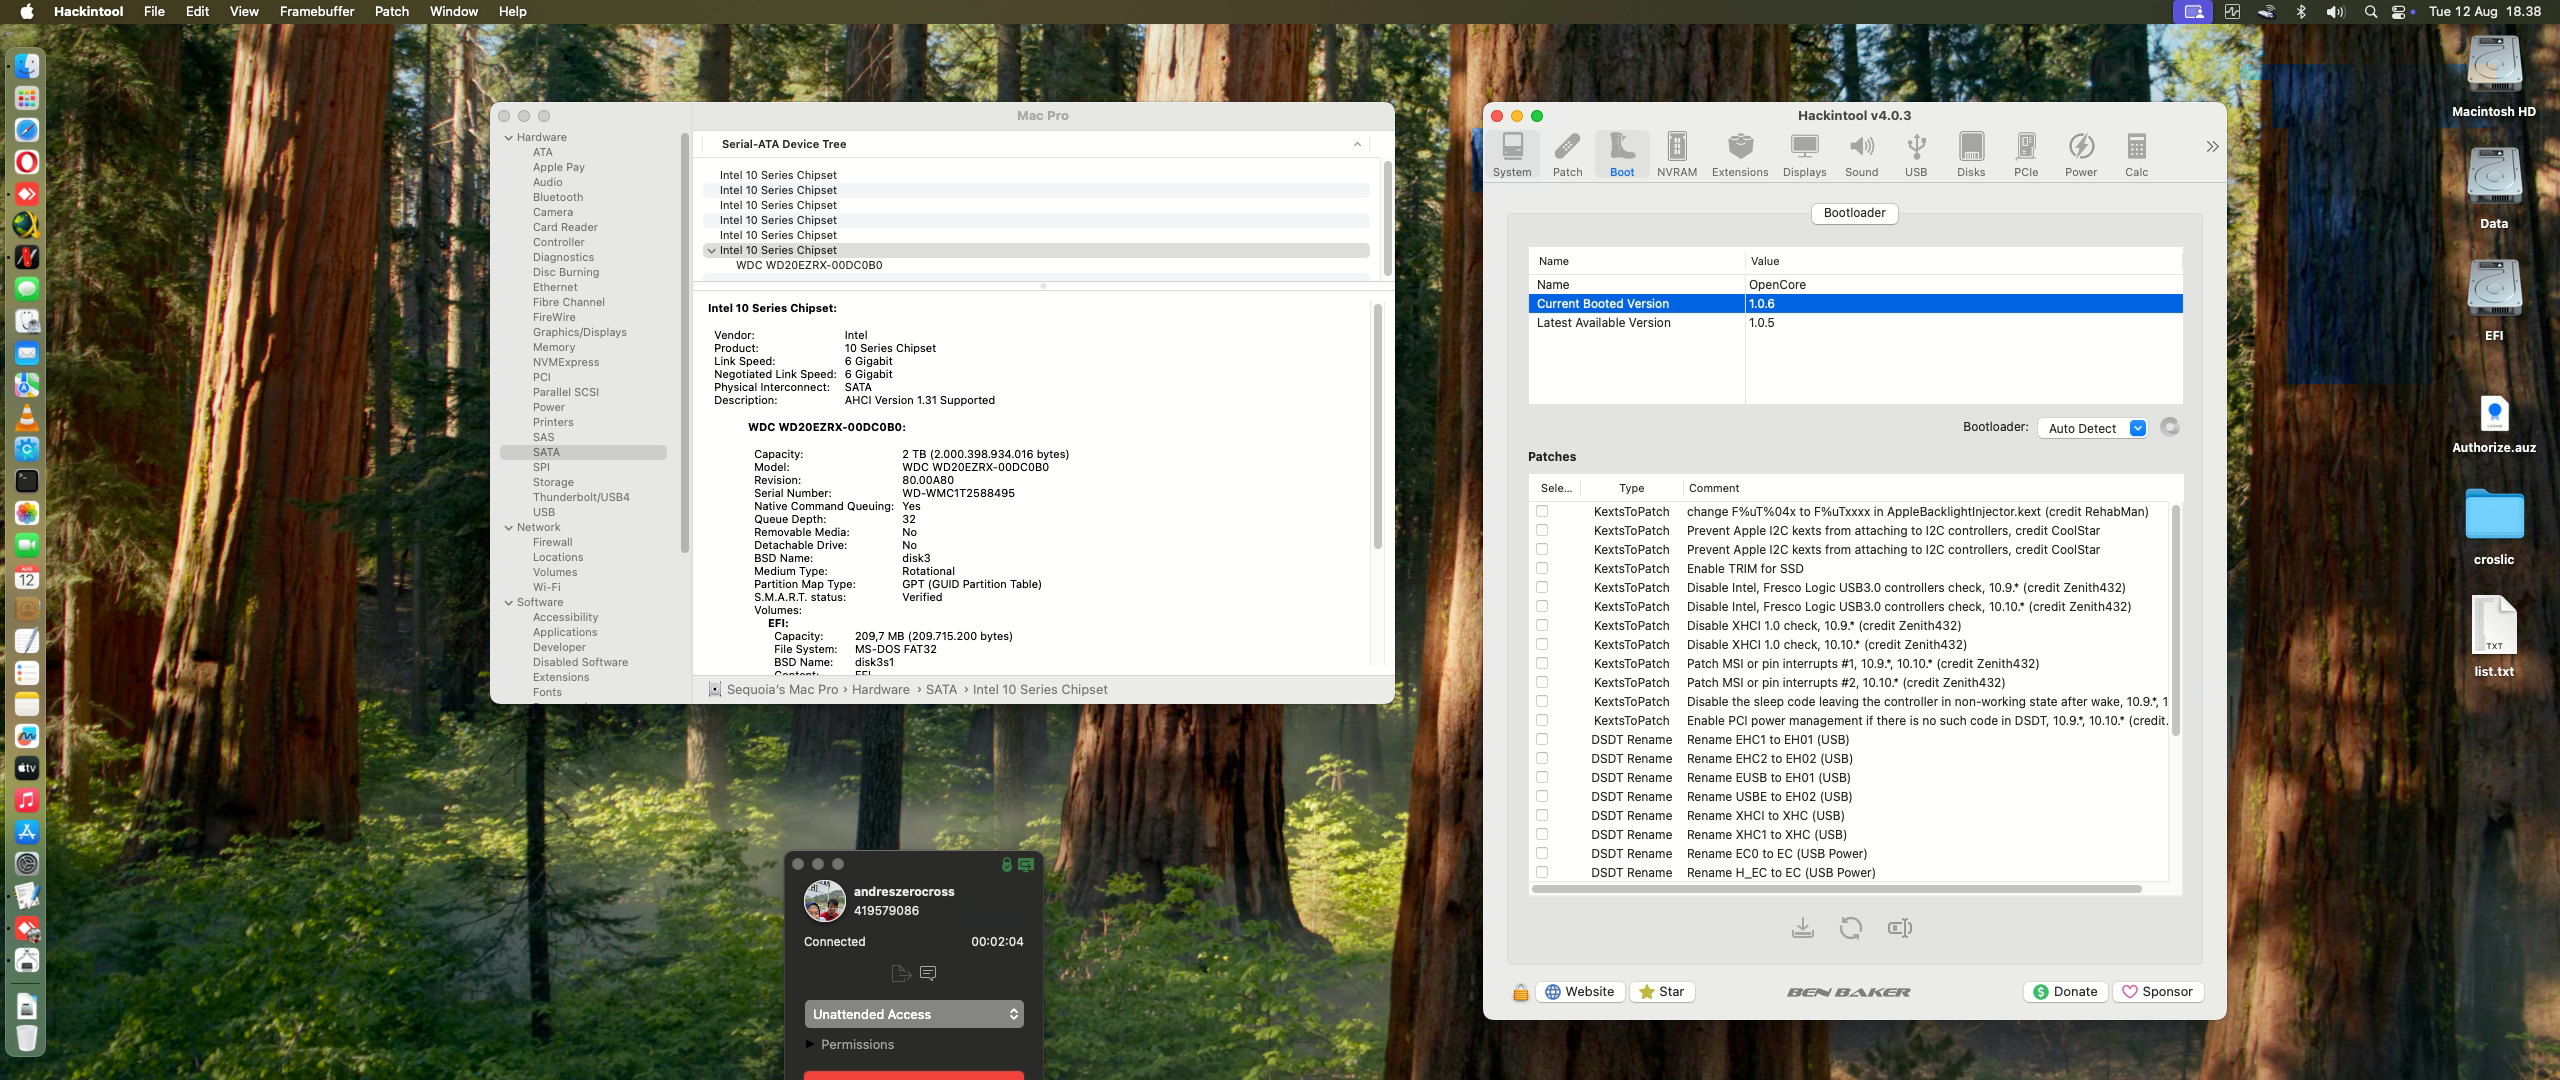The width and height of the screenshot is (2560, 1080).
Task: Click the patches list vertical scrollbar
Action: pyautogui.click(x=2175, y=620)
